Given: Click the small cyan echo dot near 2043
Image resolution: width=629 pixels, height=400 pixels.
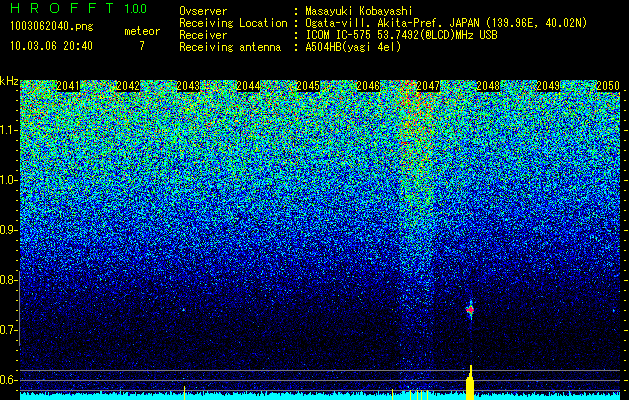Looking at the screenshot, I should (183, 310).
